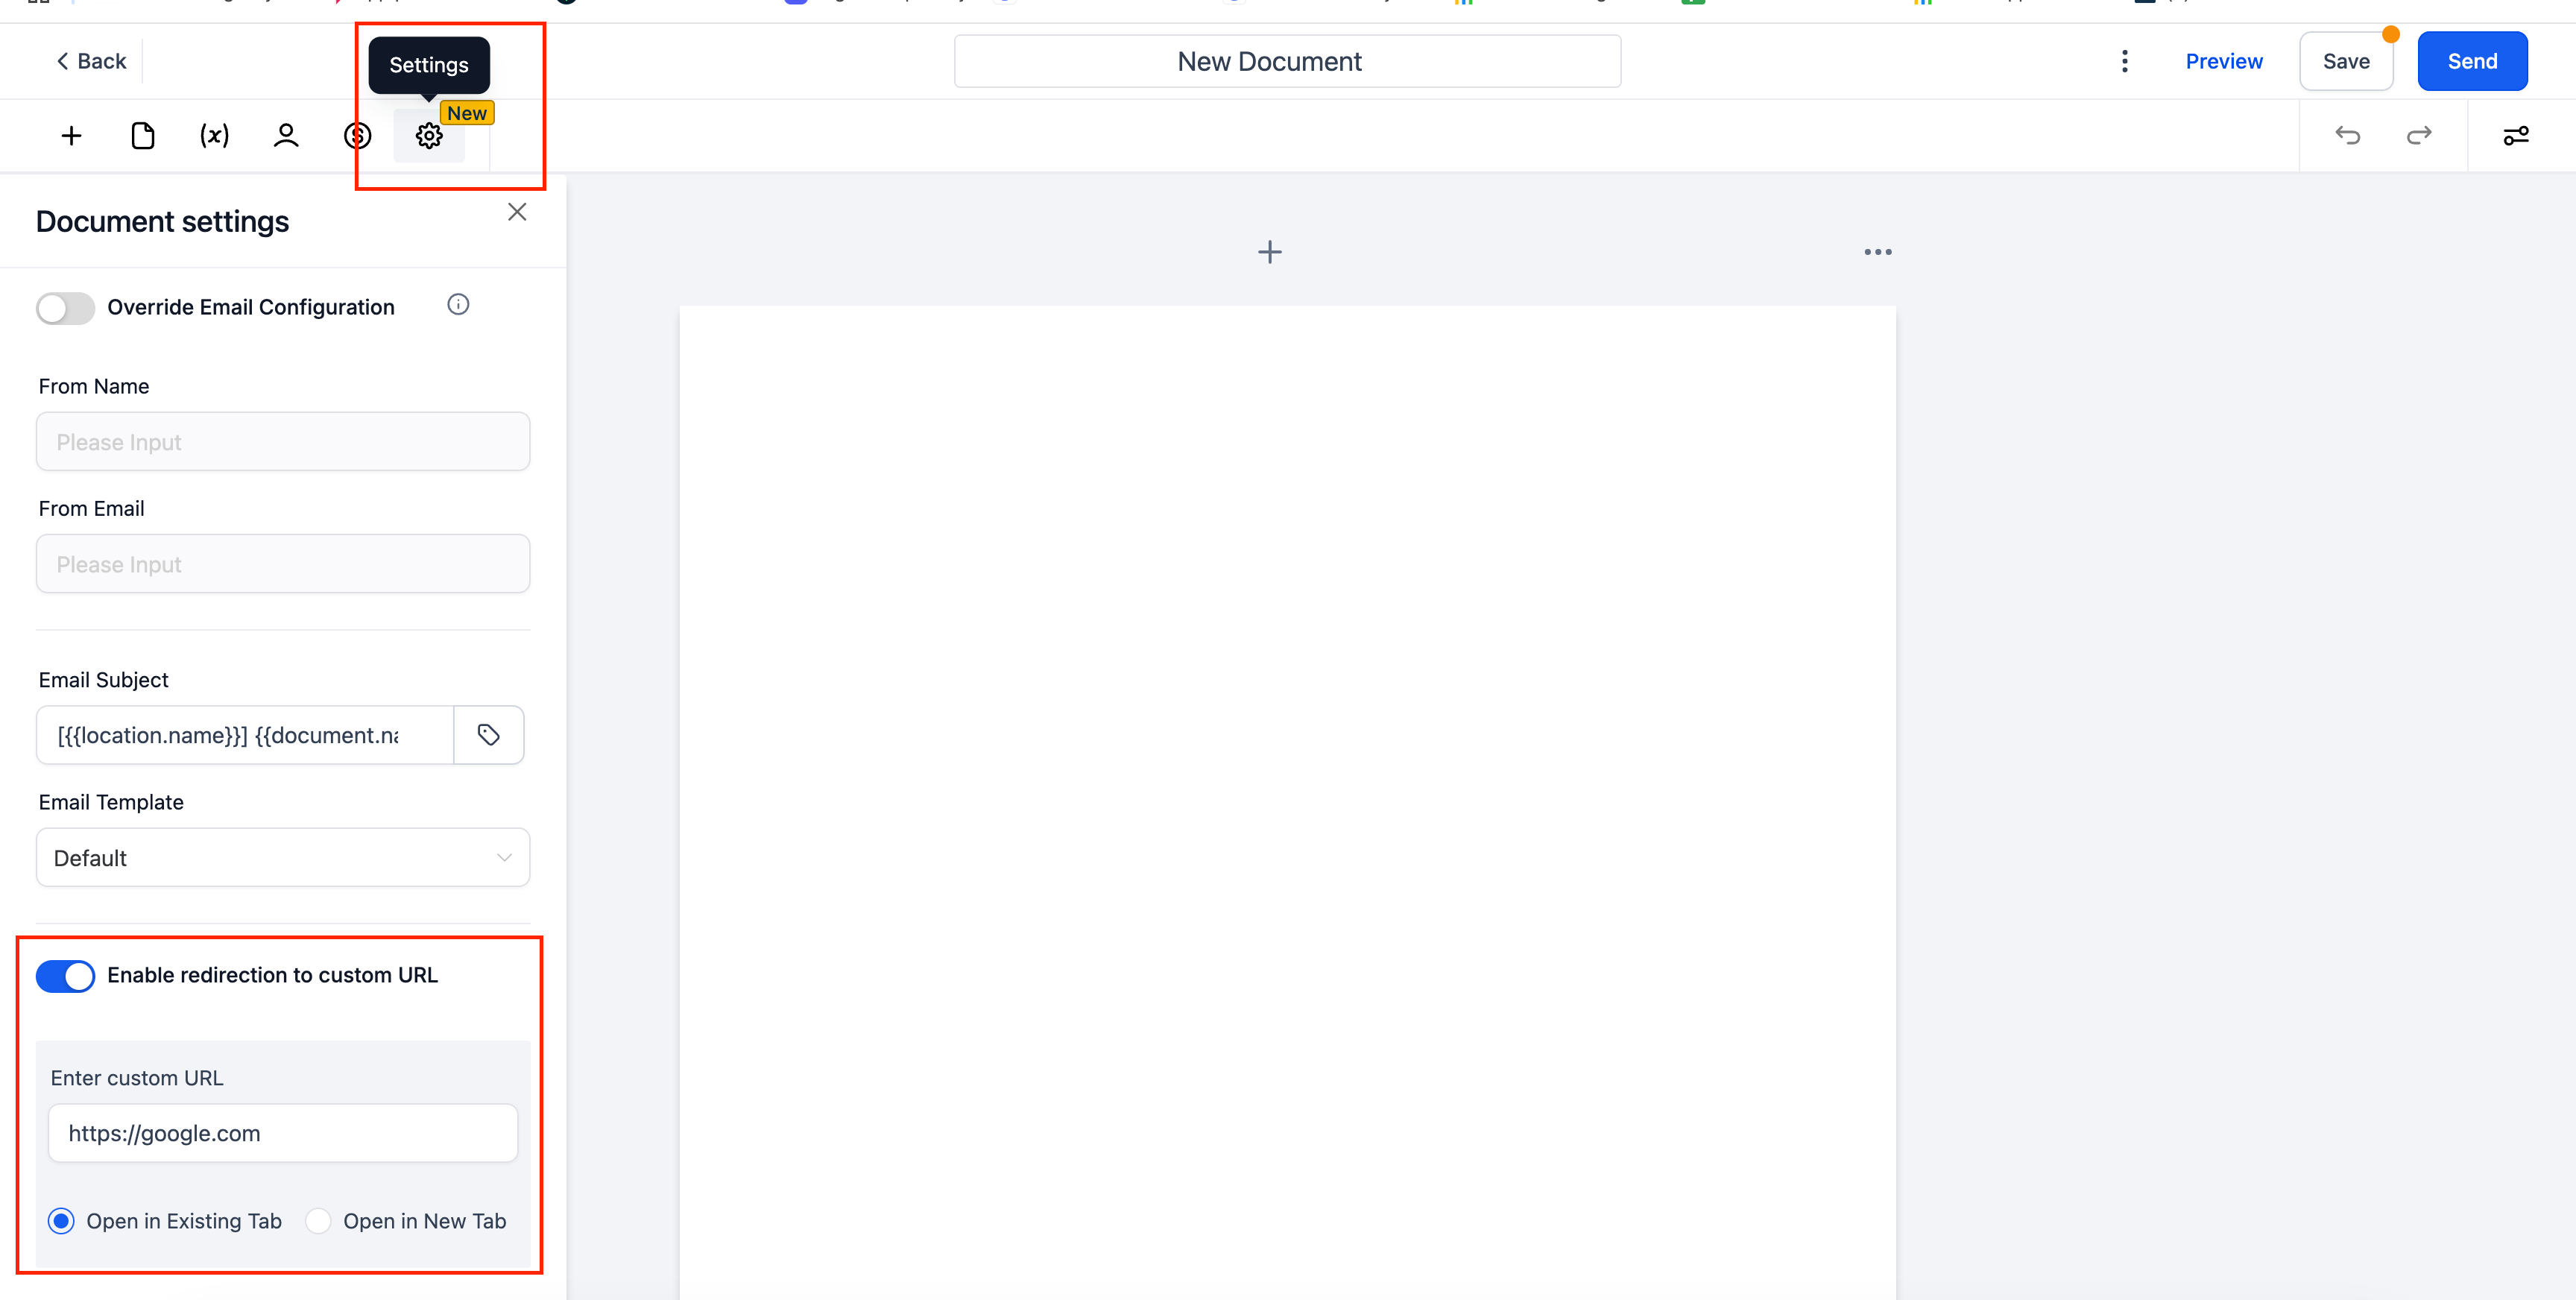The image size is (2576, 1300).
Task: Click the Add element icon
Action: [x=72, y=136]
